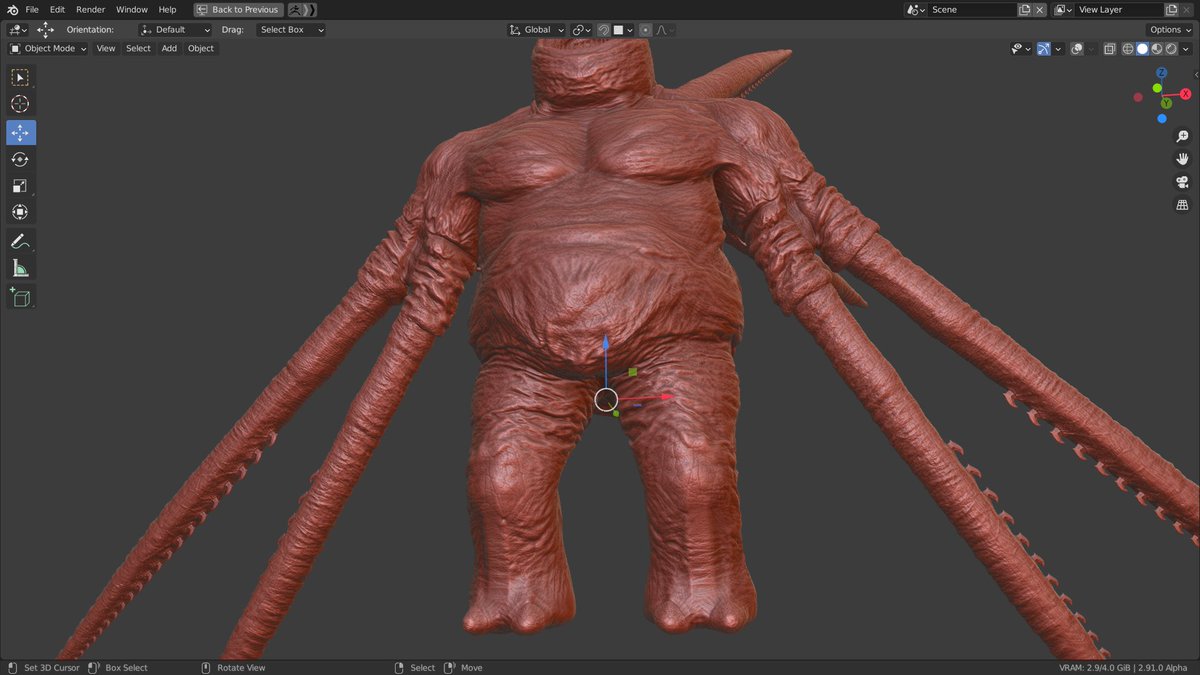Select the Scale tool
Viewport: 1200px width, 675px height.
coord(20,185)
